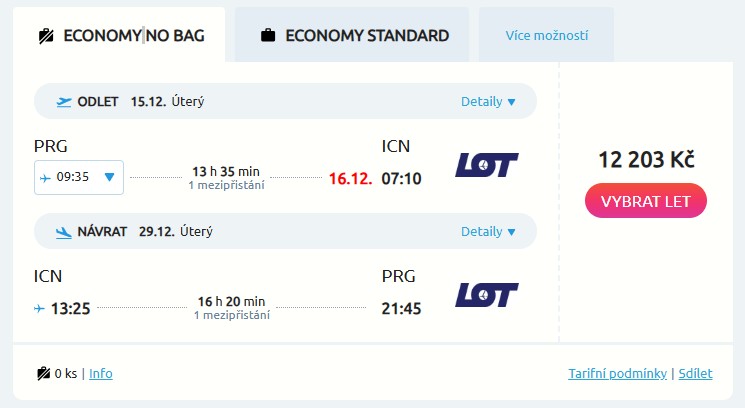745x408 pixels.
Task: Click small plane icon next to 13:25
Action: point(40,308)
